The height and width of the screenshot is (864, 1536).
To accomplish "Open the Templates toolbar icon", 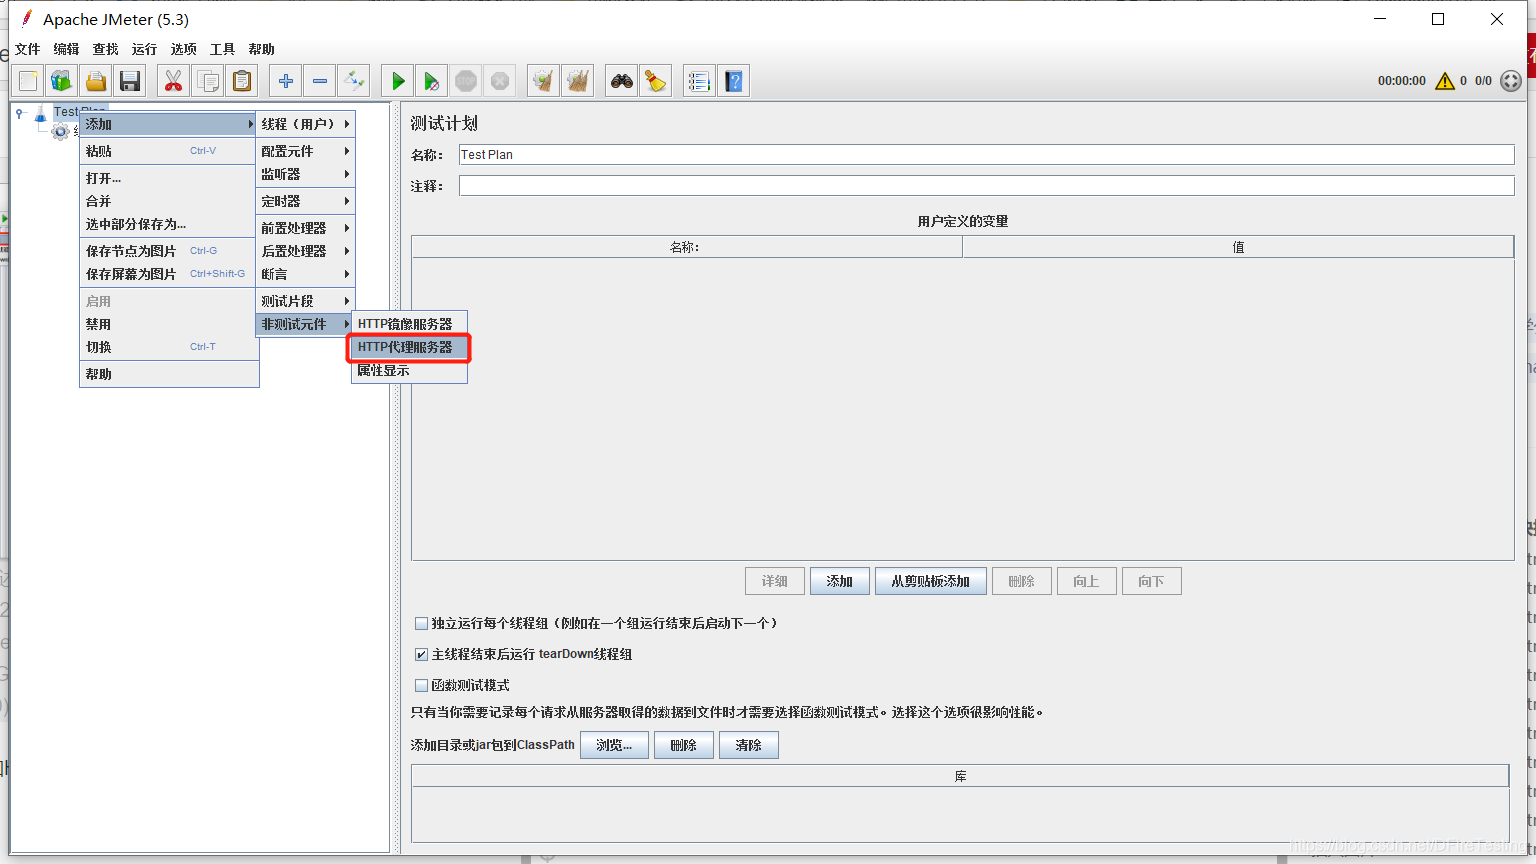I will tap(62, 81).
